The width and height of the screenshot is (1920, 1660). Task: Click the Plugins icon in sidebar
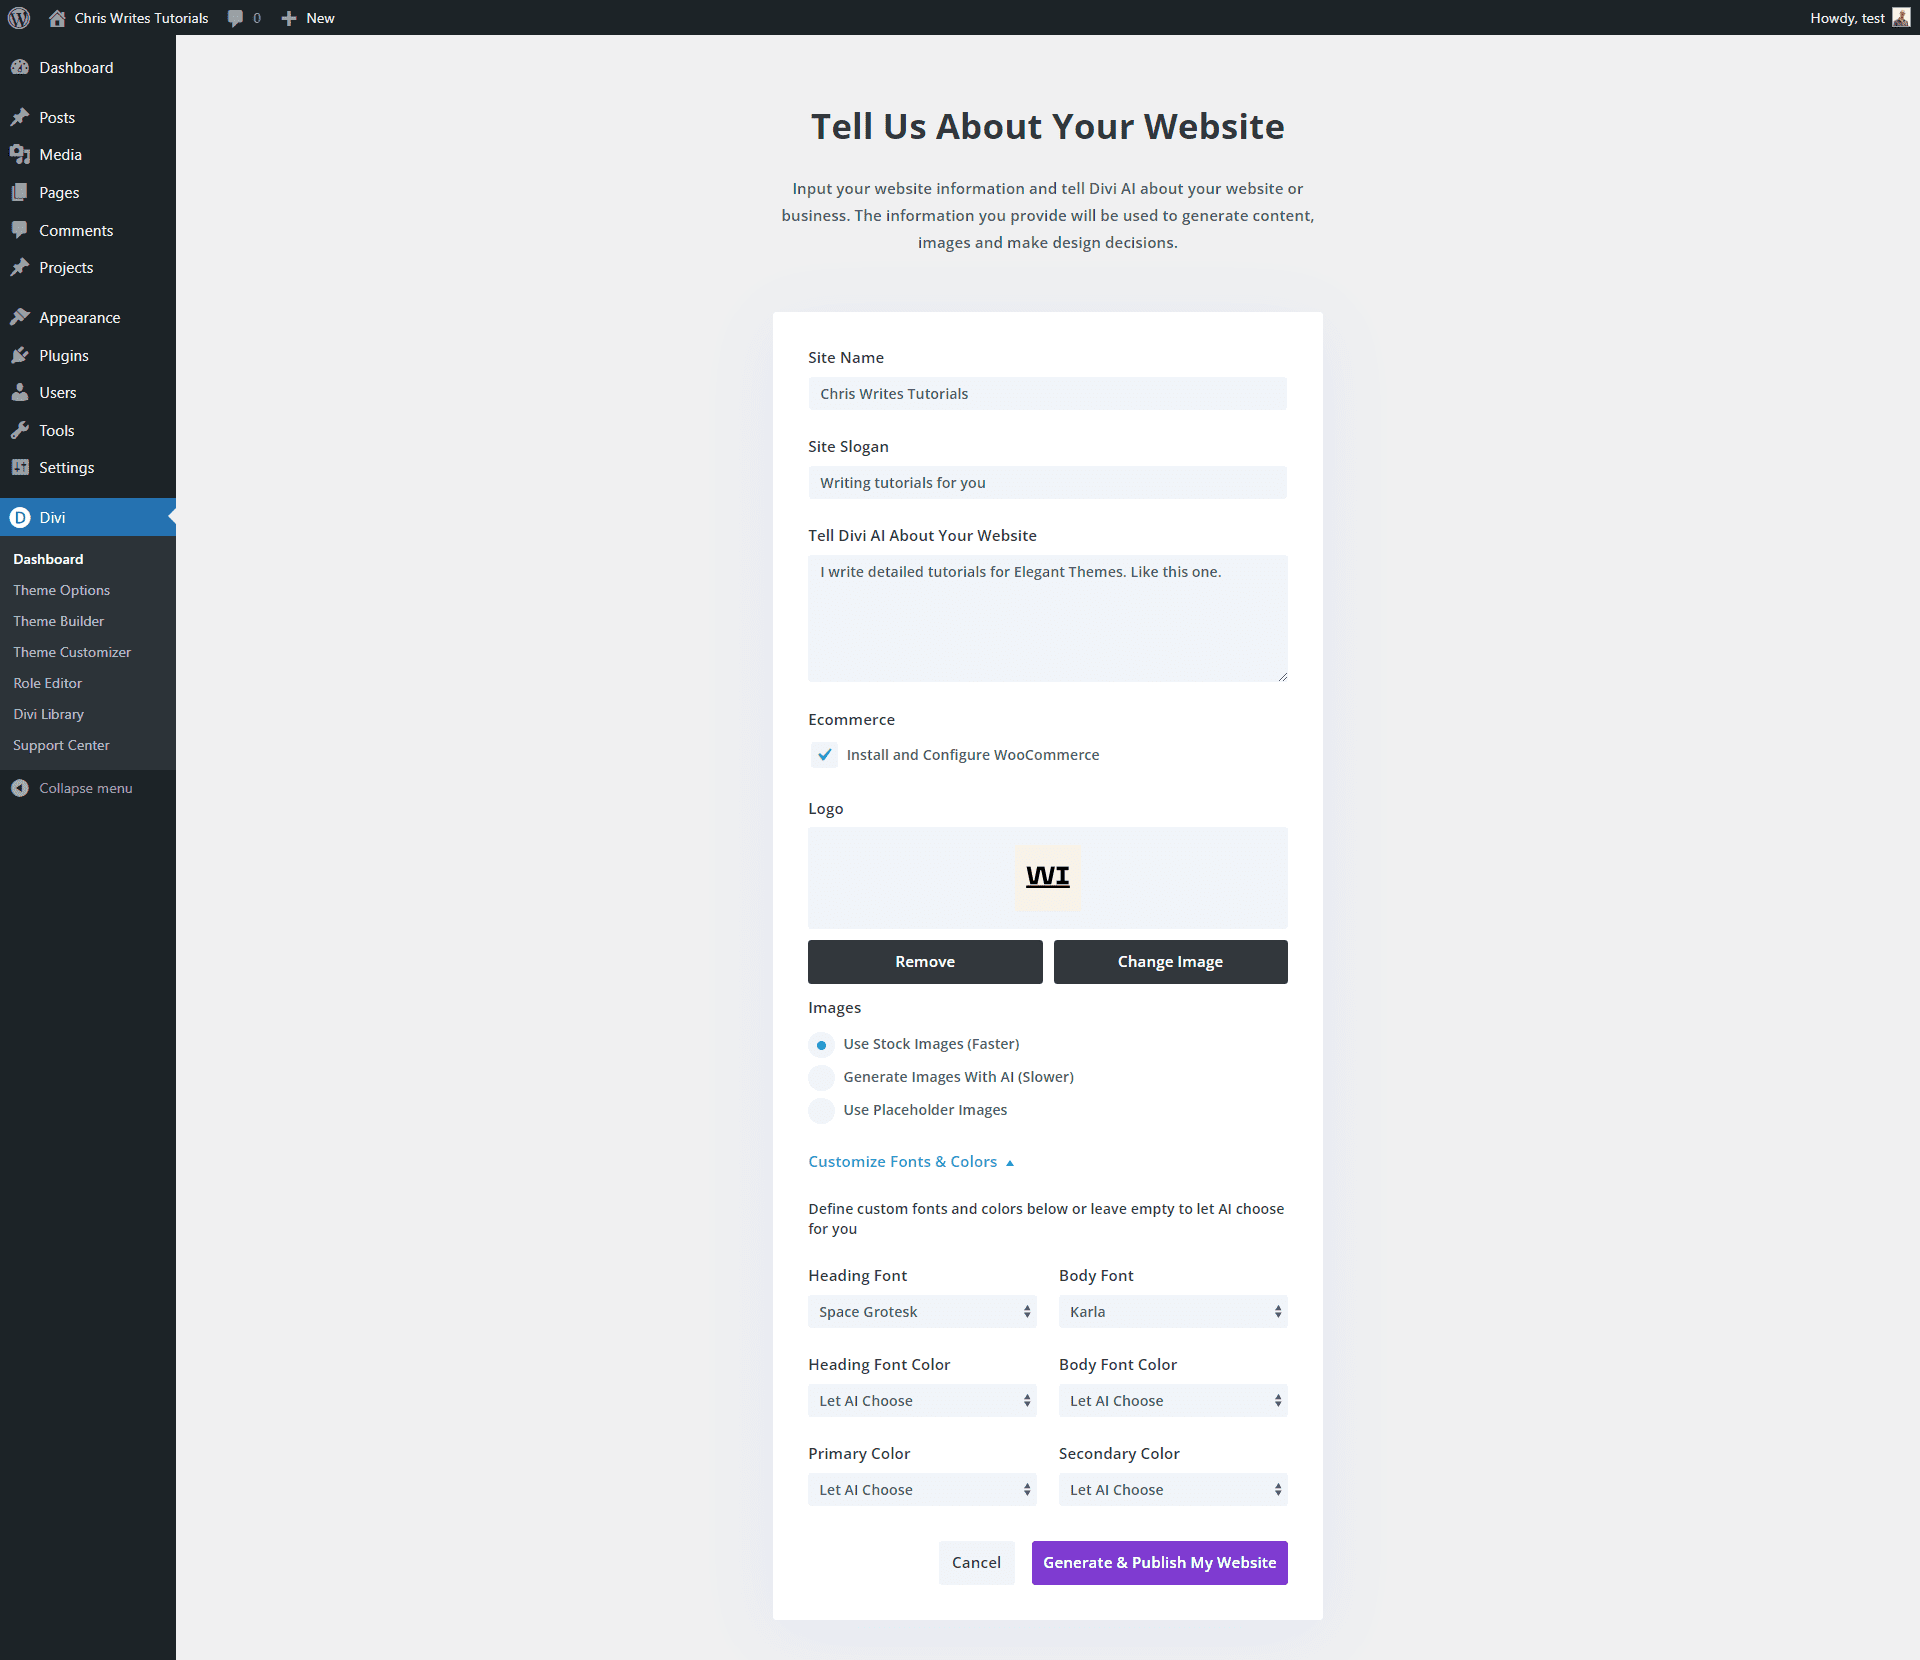point(20,354)
